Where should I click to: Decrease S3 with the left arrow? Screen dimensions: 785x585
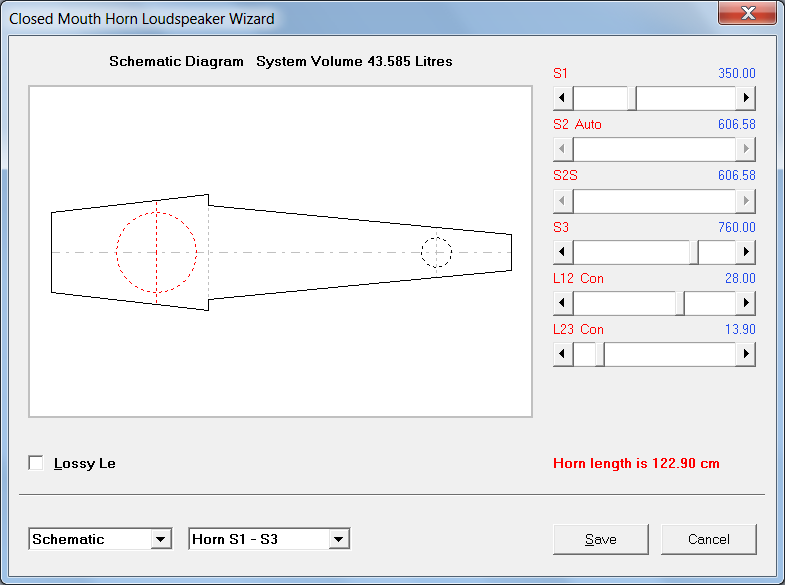pyautogui.click(x=563, y=252)
